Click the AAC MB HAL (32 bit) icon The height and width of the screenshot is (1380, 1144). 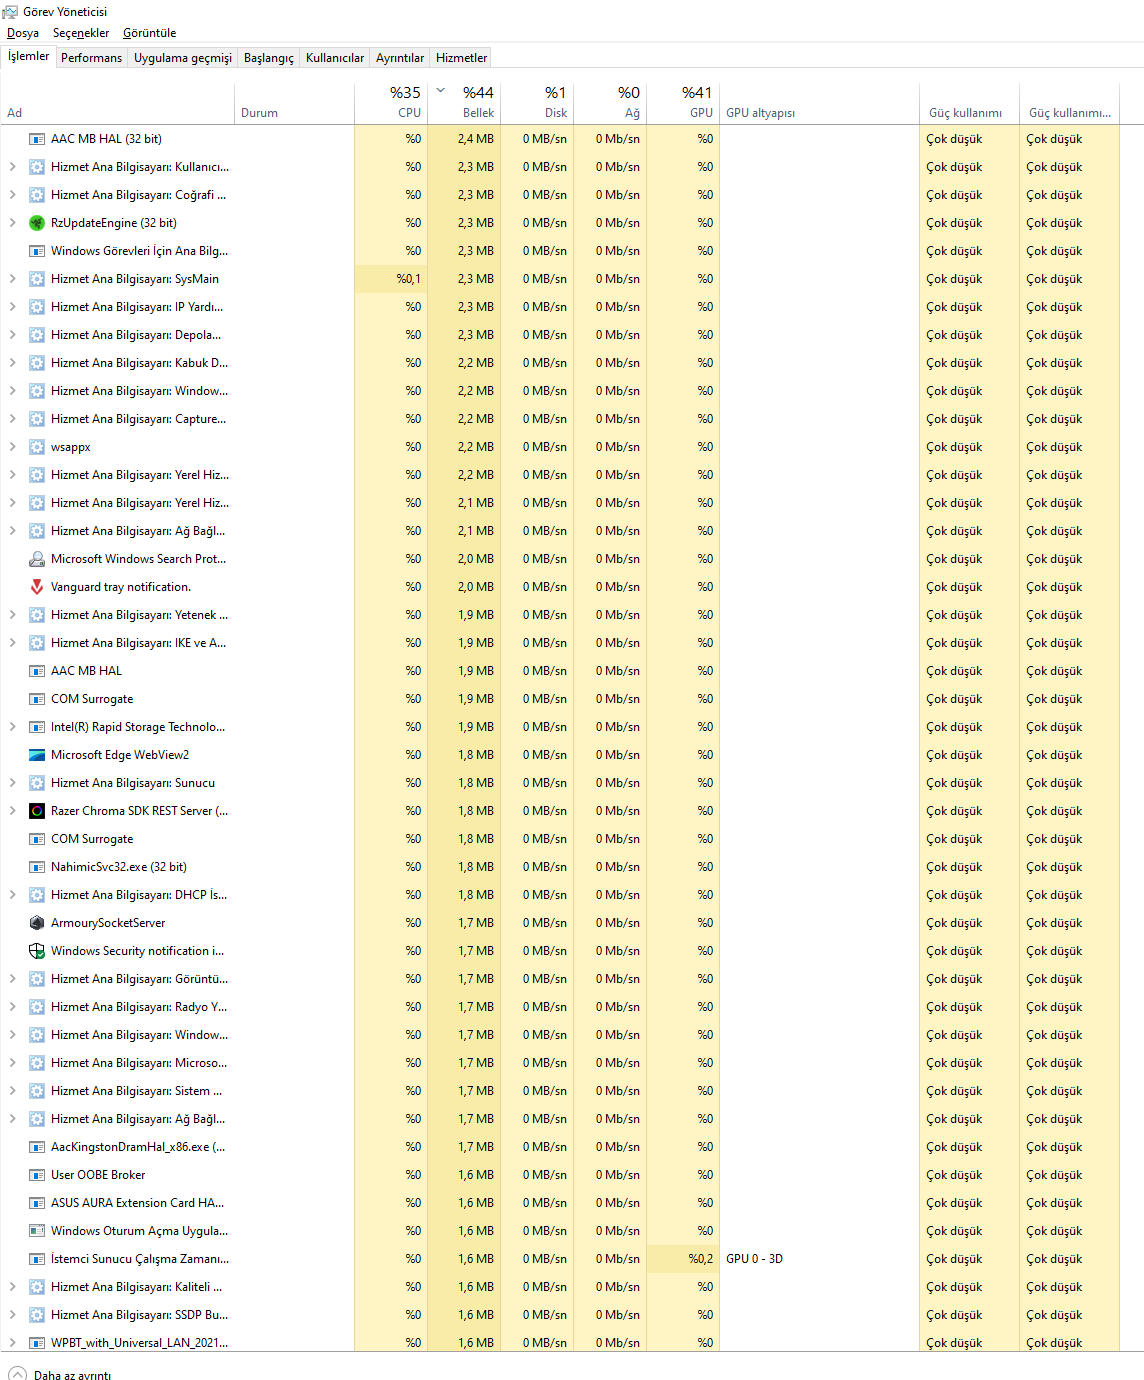coord(37,139)
